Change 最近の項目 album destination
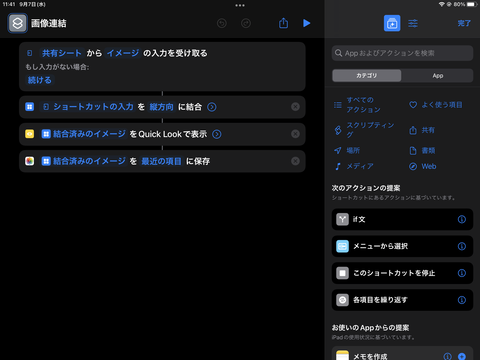The height and width of the screenshot is (360, 480). pos(161,161)
